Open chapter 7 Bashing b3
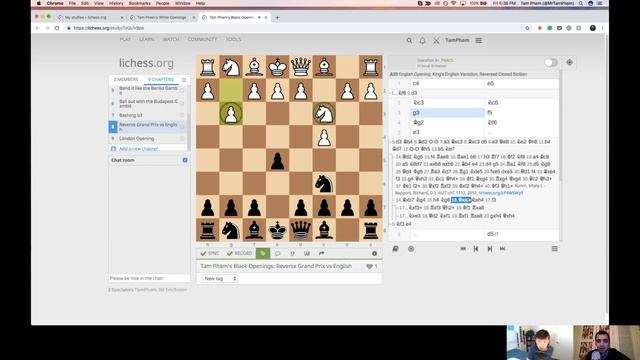Image resolution: width=640 pixels, height=360 pixels. pos(131,116)
